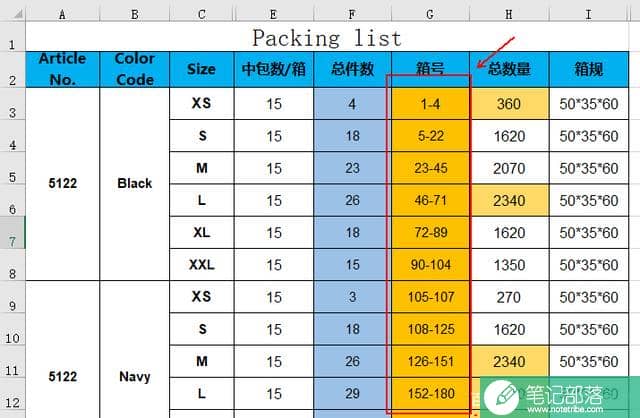The height and width of the screenshot is (418, 640).
Task: Click the select-all corner triangle
Action: pos(18,15)
